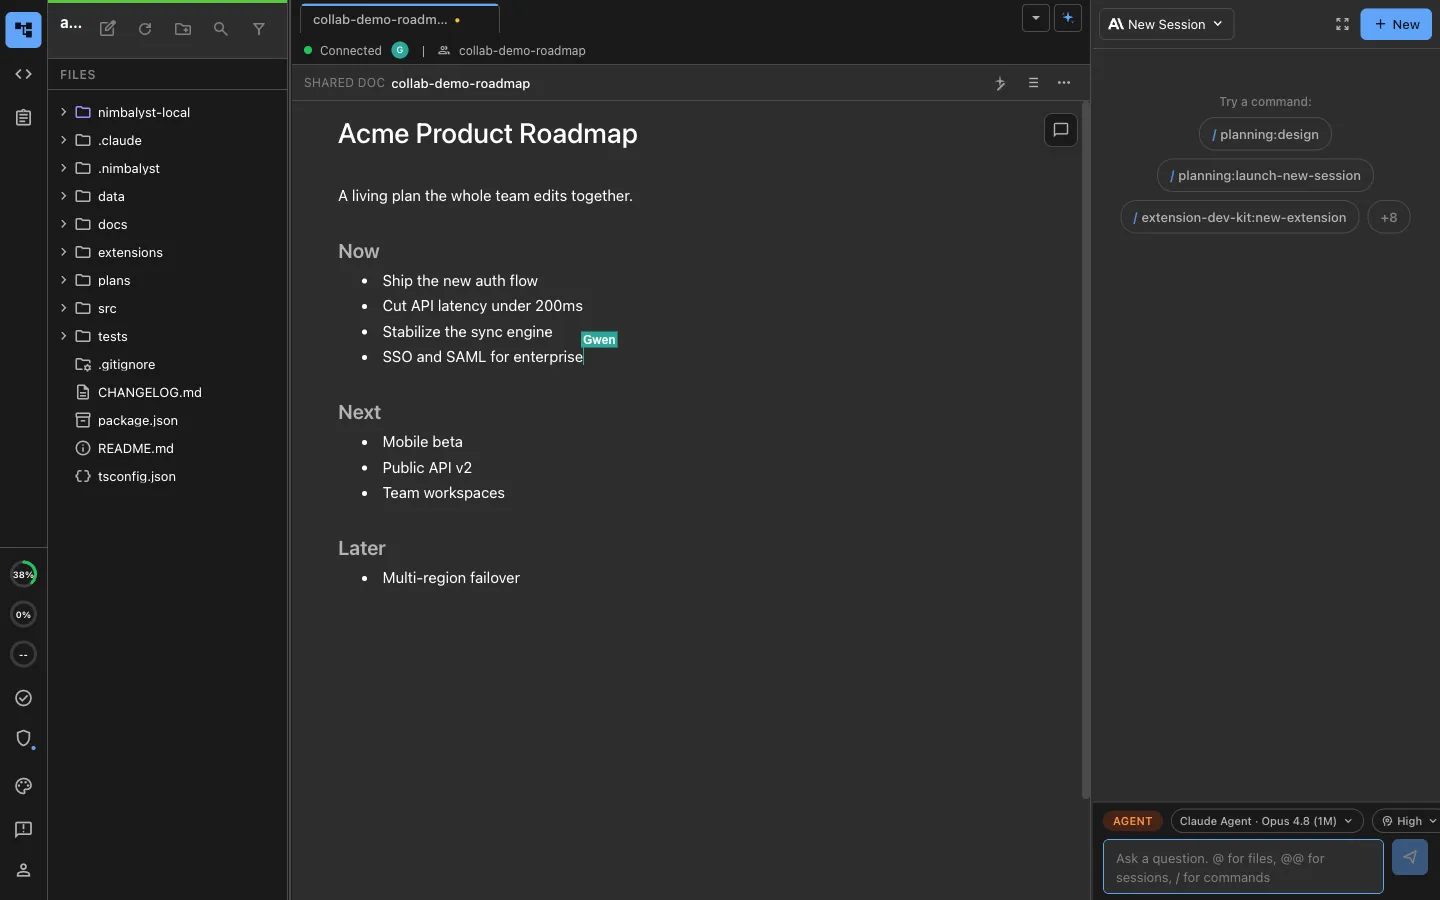Open the shield icon in left rail

click(x=24, y=738)
